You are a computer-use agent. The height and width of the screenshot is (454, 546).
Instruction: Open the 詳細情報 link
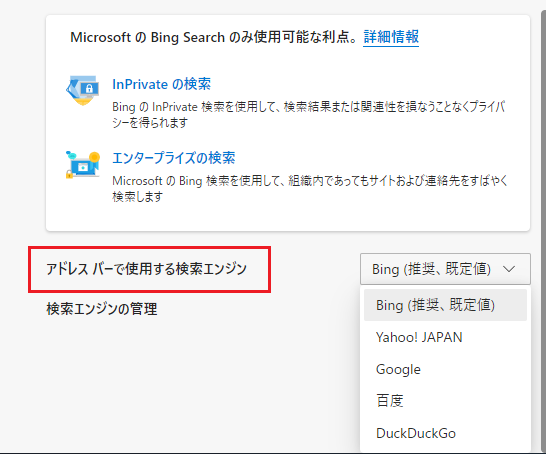391,37
